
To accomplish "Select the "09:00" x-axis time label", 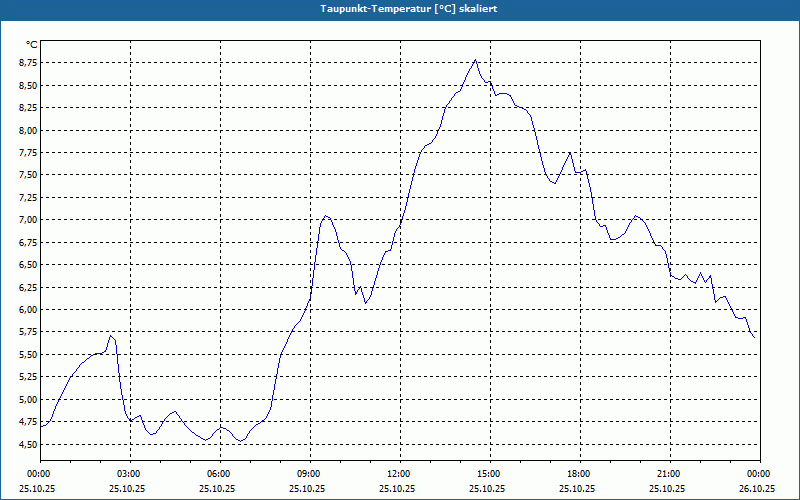I will pyautogui.click(x=310, y=474).
